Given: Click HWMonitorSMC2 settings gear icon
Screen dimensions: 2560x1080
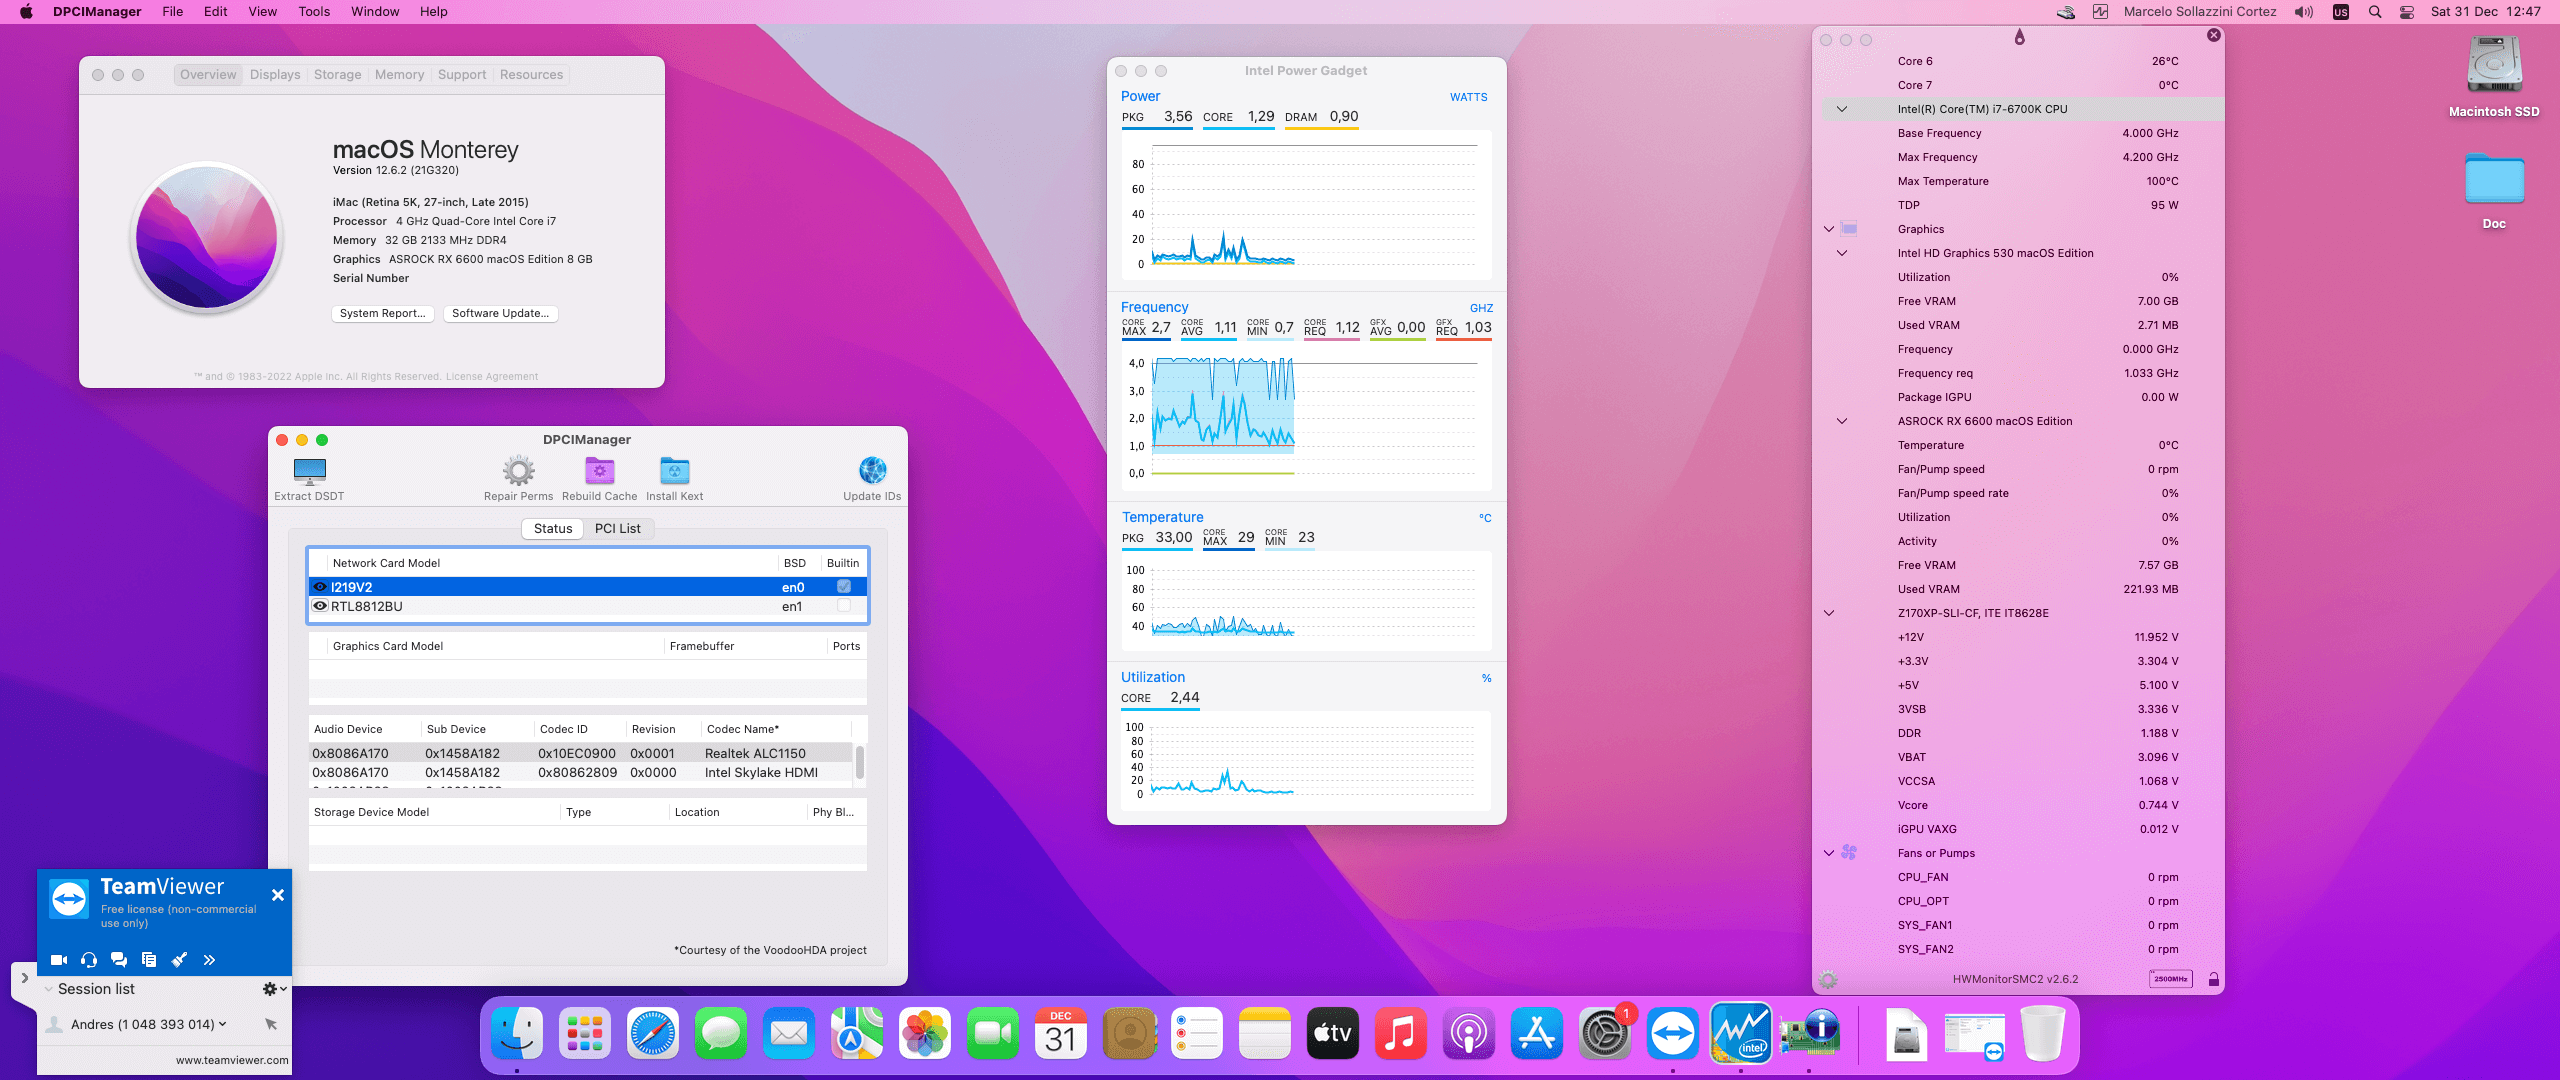Looking at the screenshot, I should click(x=1828, y=980).
